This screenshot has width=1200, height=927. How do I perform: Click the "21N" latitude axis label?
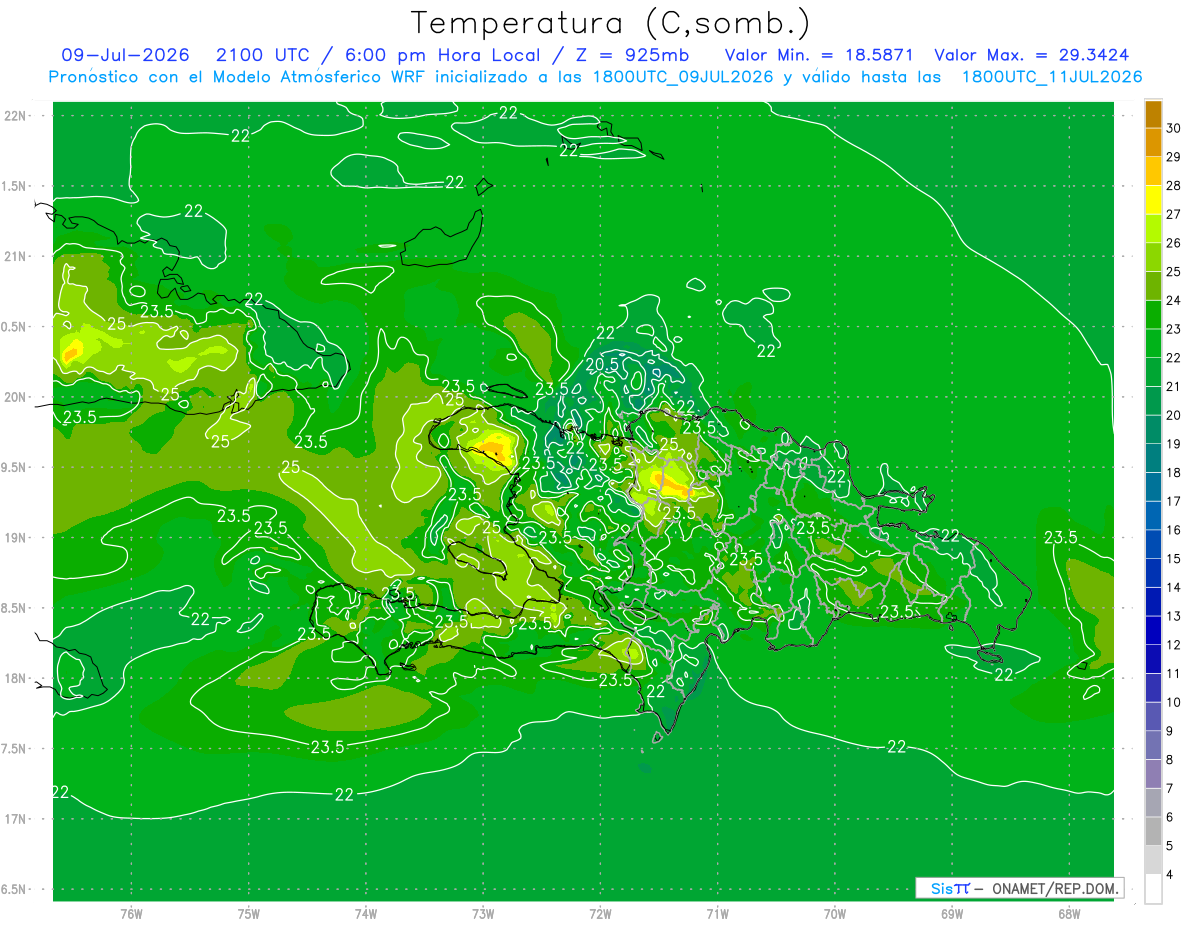[x=17, y=256]
